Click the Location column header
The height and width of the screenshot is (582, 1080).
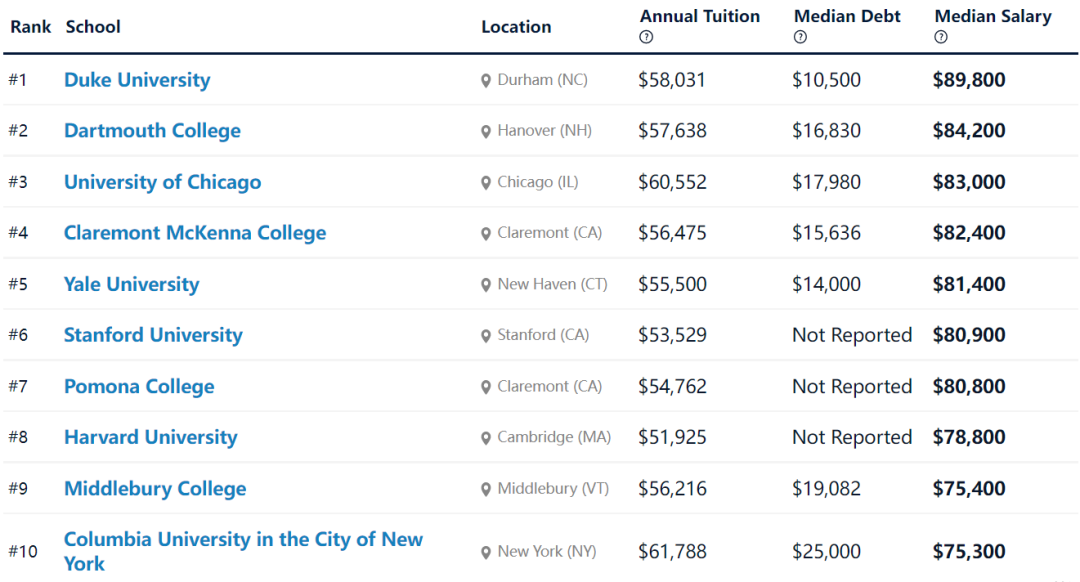point(516,27)
